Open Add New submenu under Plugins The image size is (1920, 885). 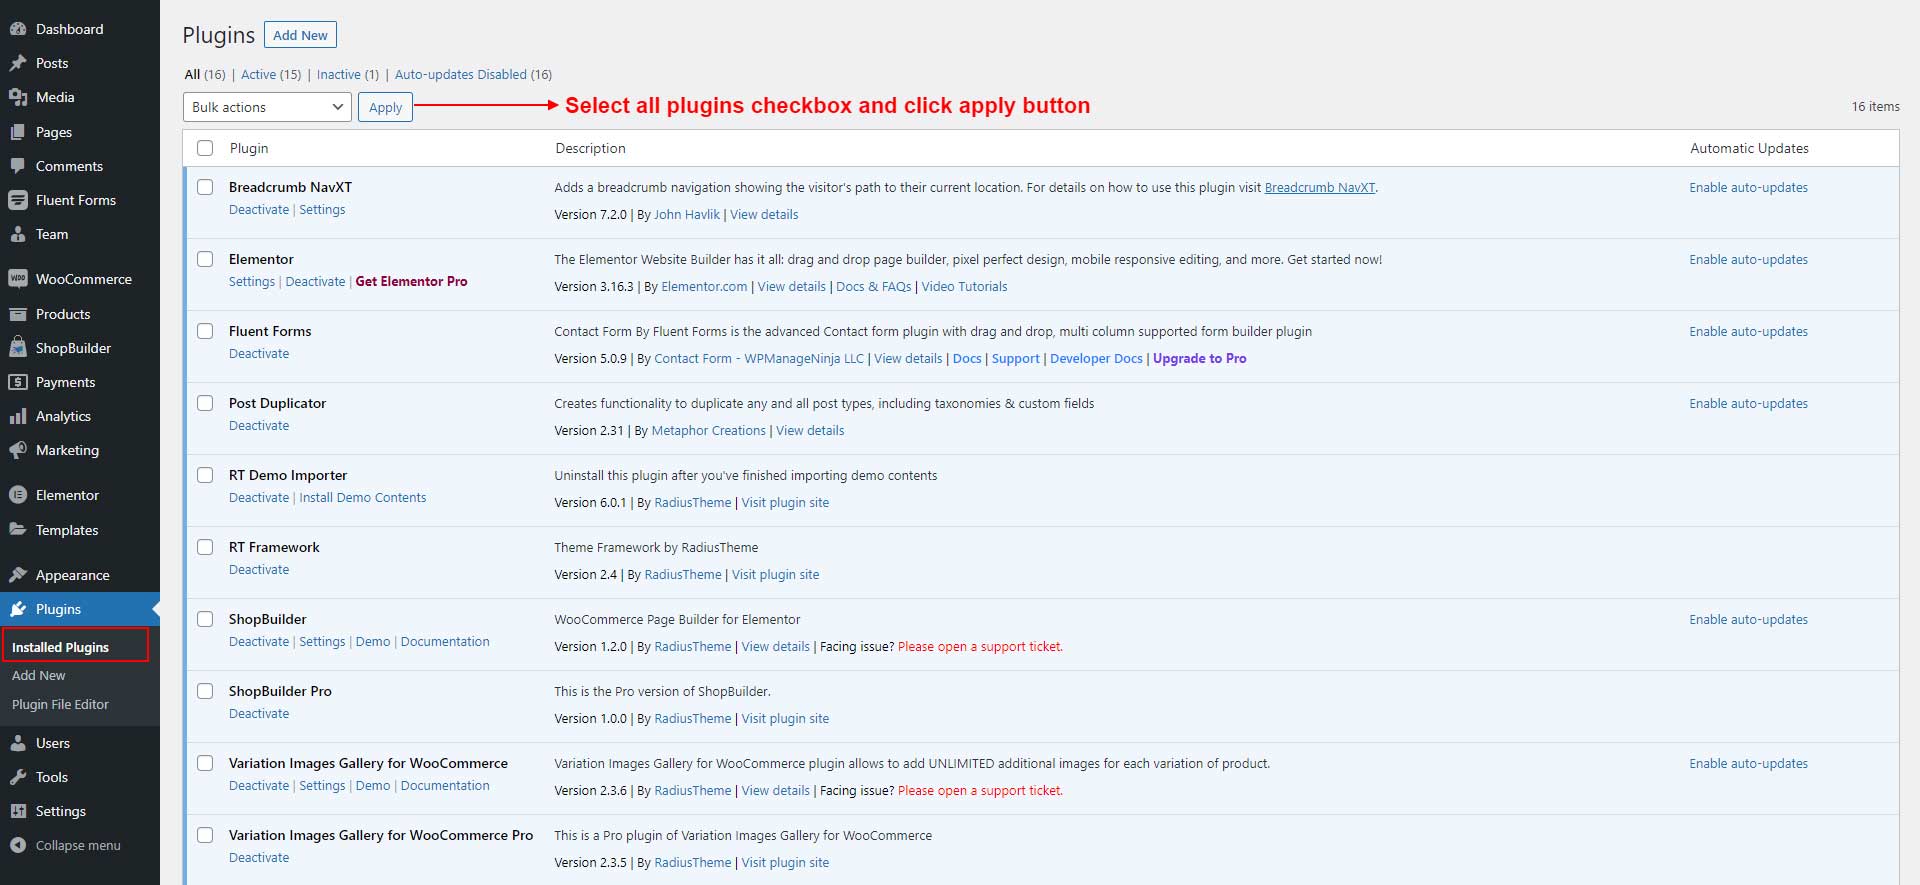coord(39,675)
